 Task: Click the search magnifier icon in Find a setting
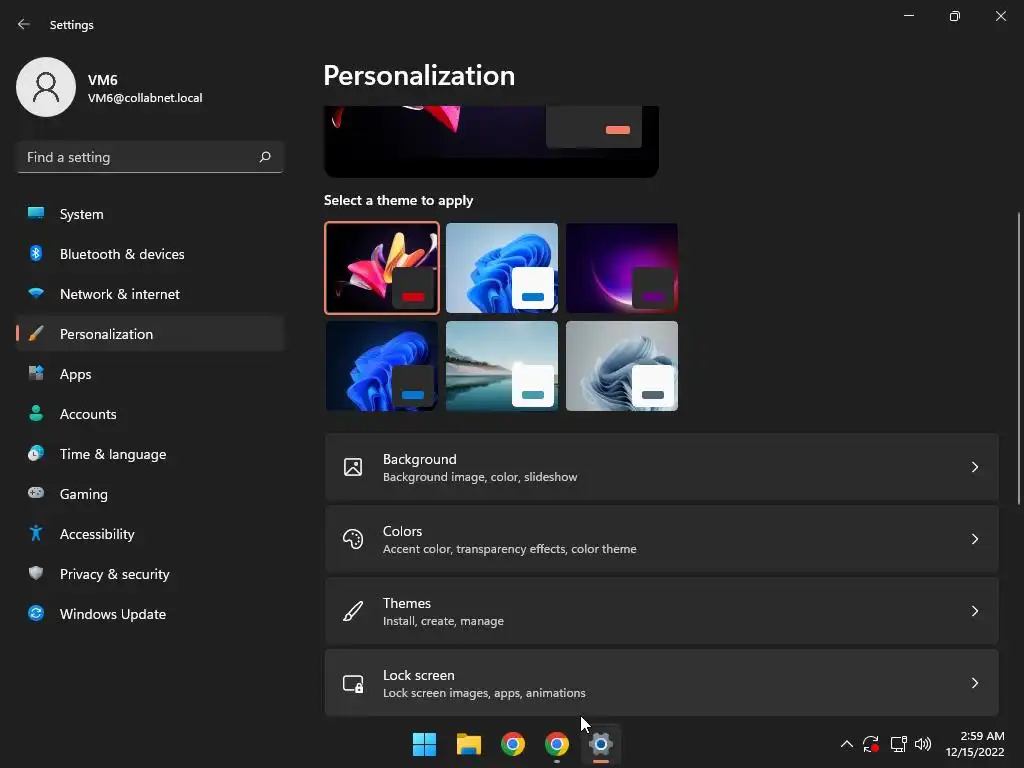pos(264,157)
